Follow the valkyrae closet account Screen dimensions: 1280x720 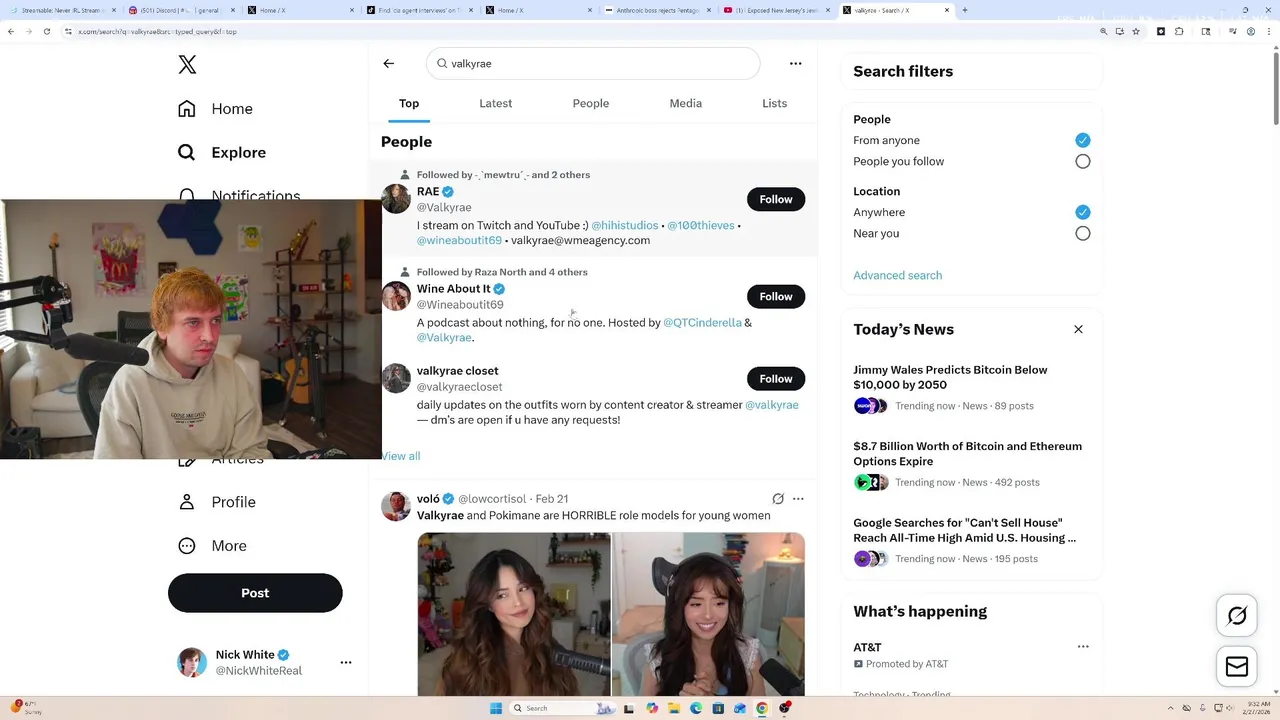click(776, 378)
